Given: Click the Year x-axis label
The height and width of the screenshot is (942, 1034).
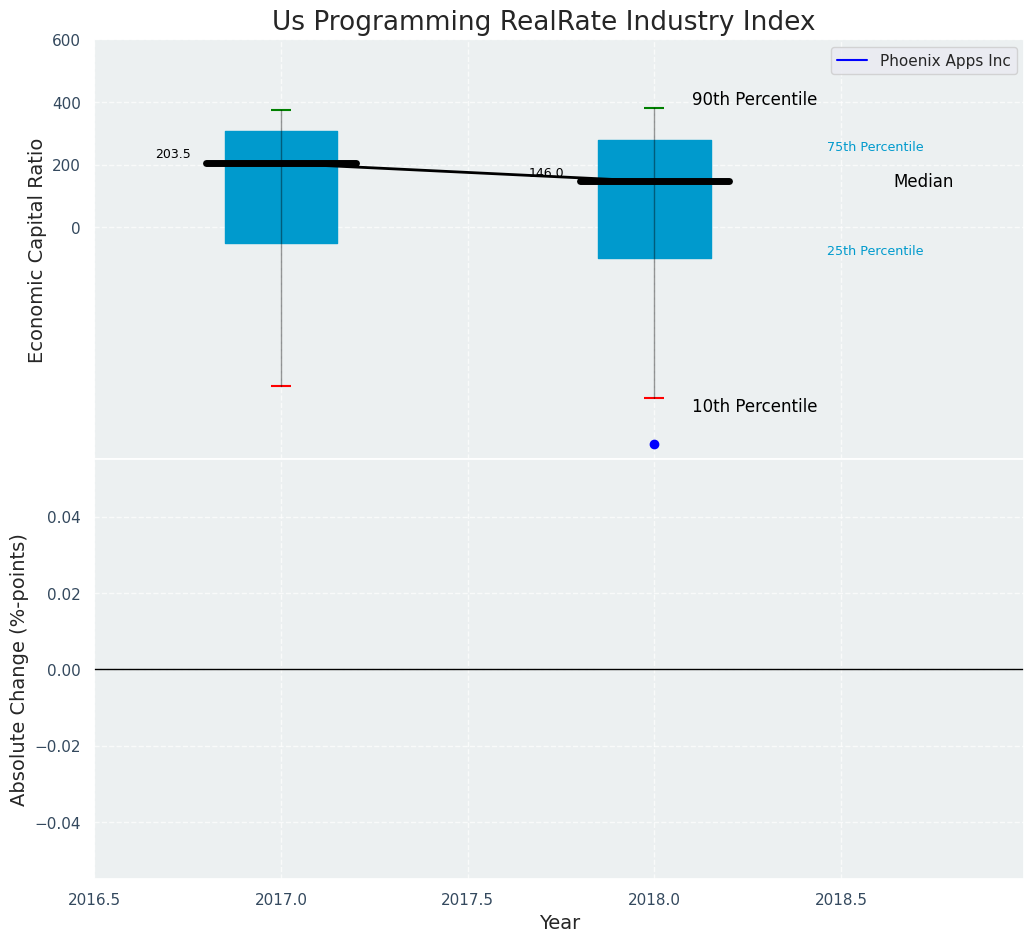Looking at the screenshot, I should point(559,922).
